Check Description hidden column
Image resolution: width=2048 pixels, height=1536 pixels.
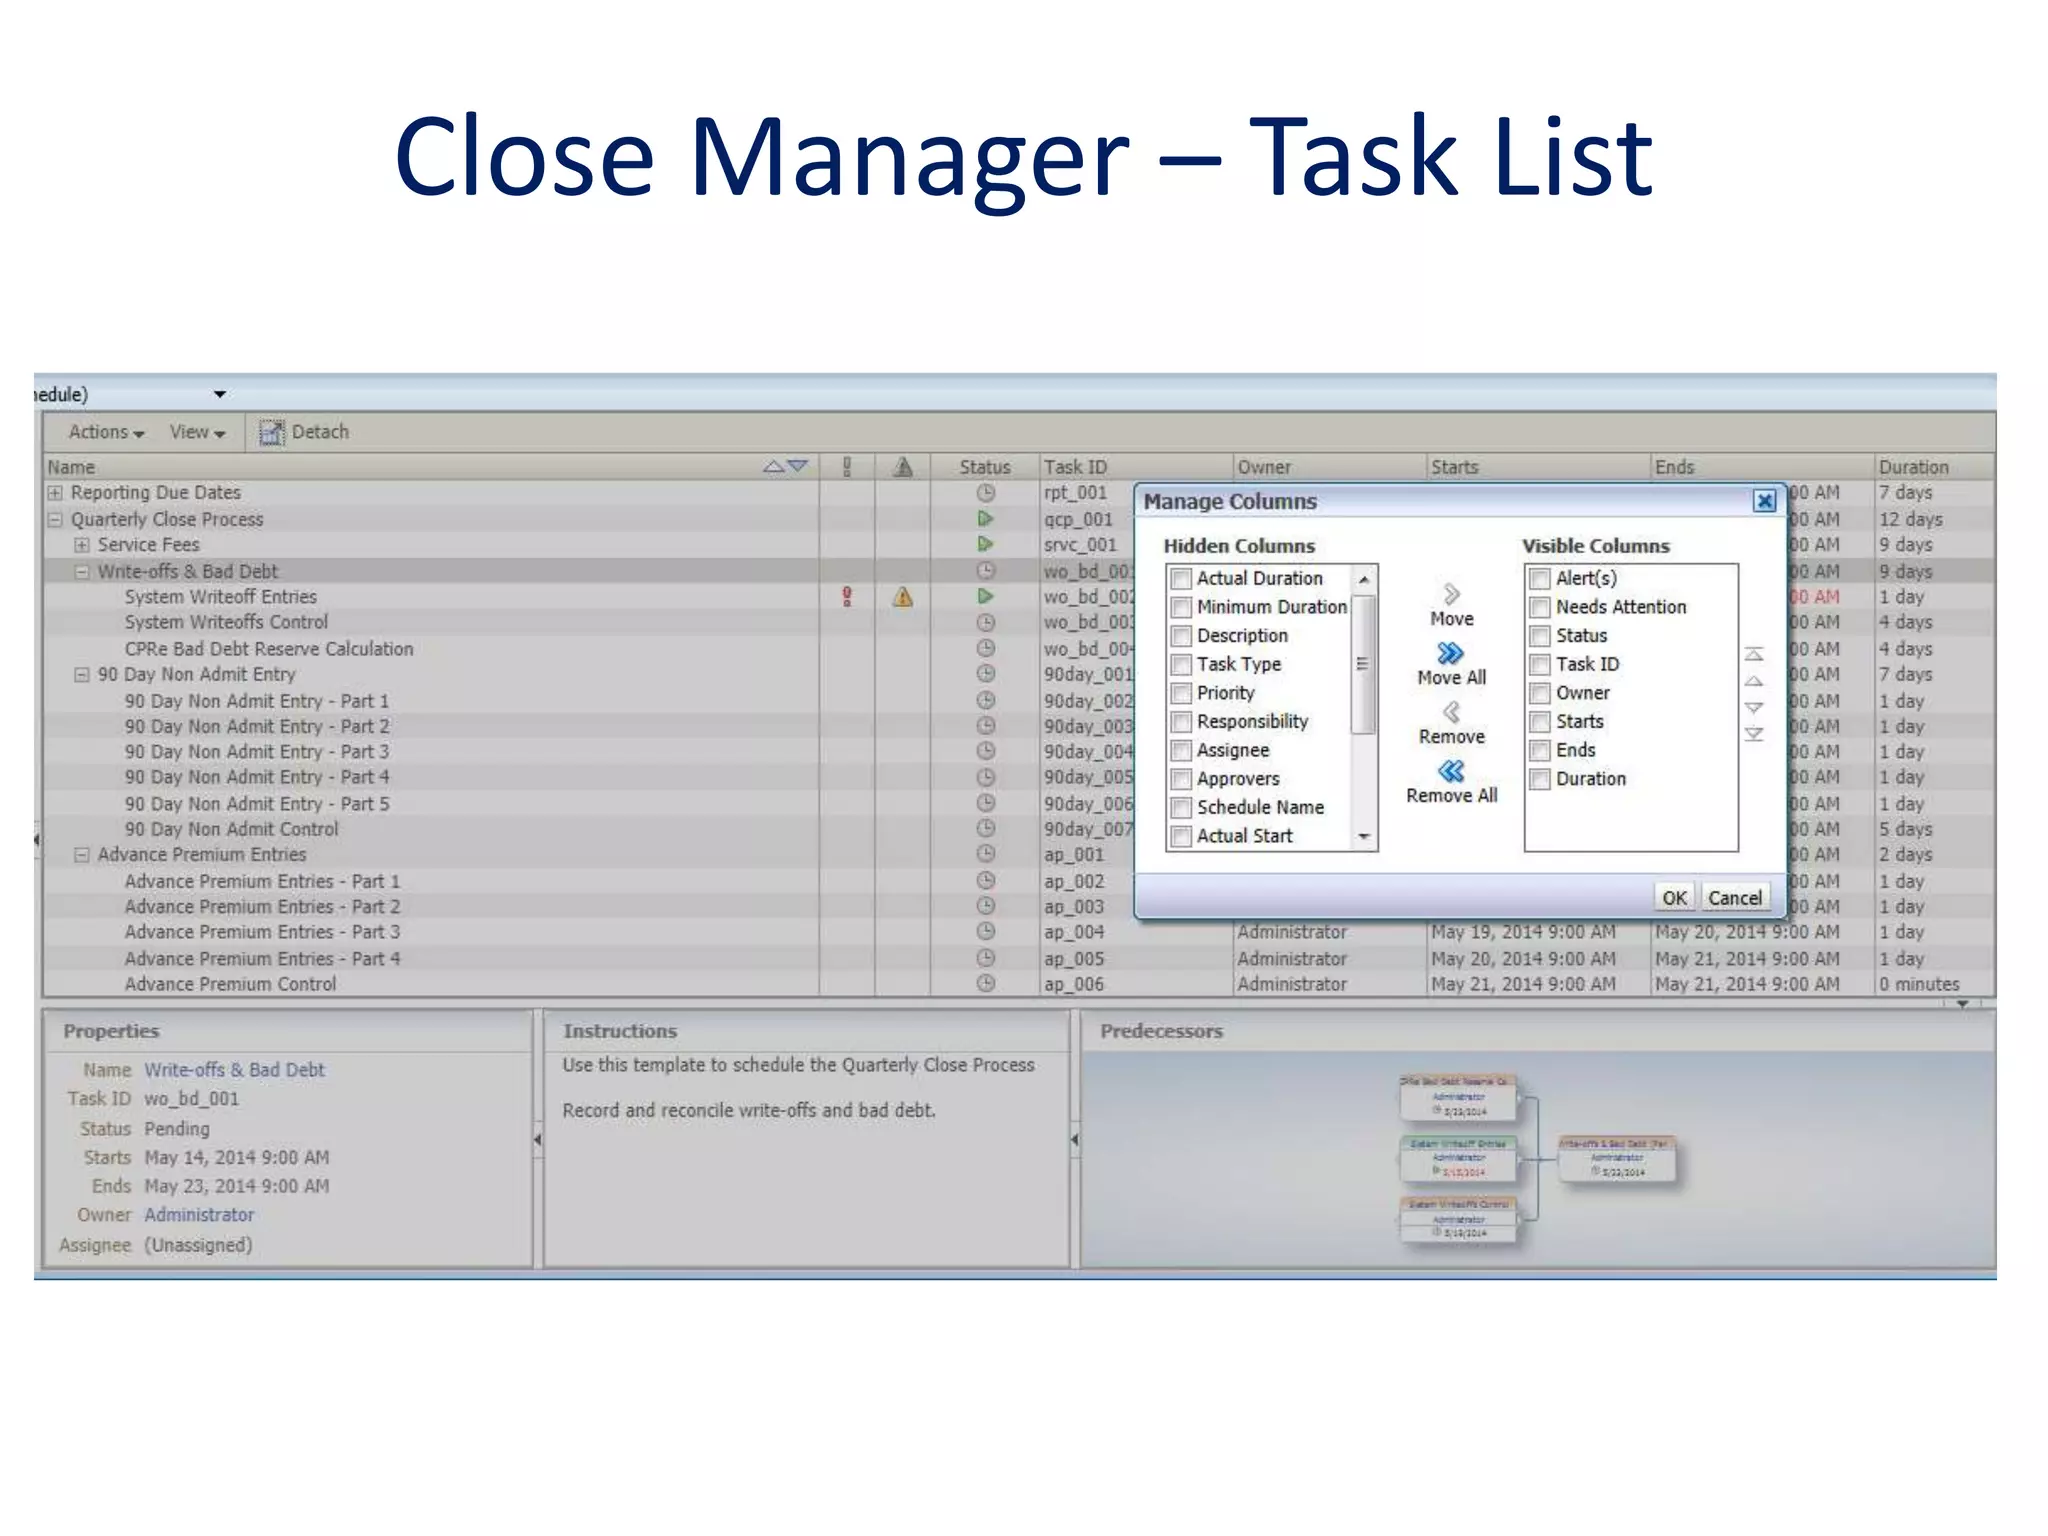coord(1181,636)
